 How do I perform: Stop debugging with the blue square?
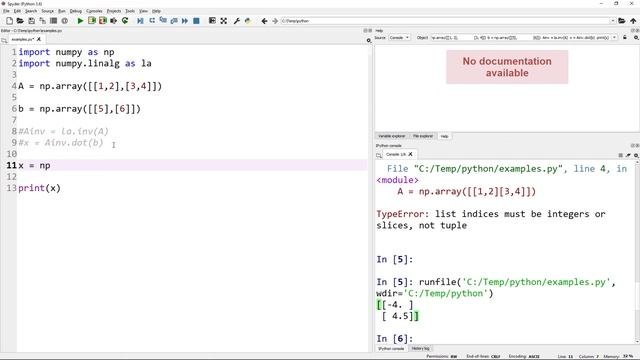(196, 20)
